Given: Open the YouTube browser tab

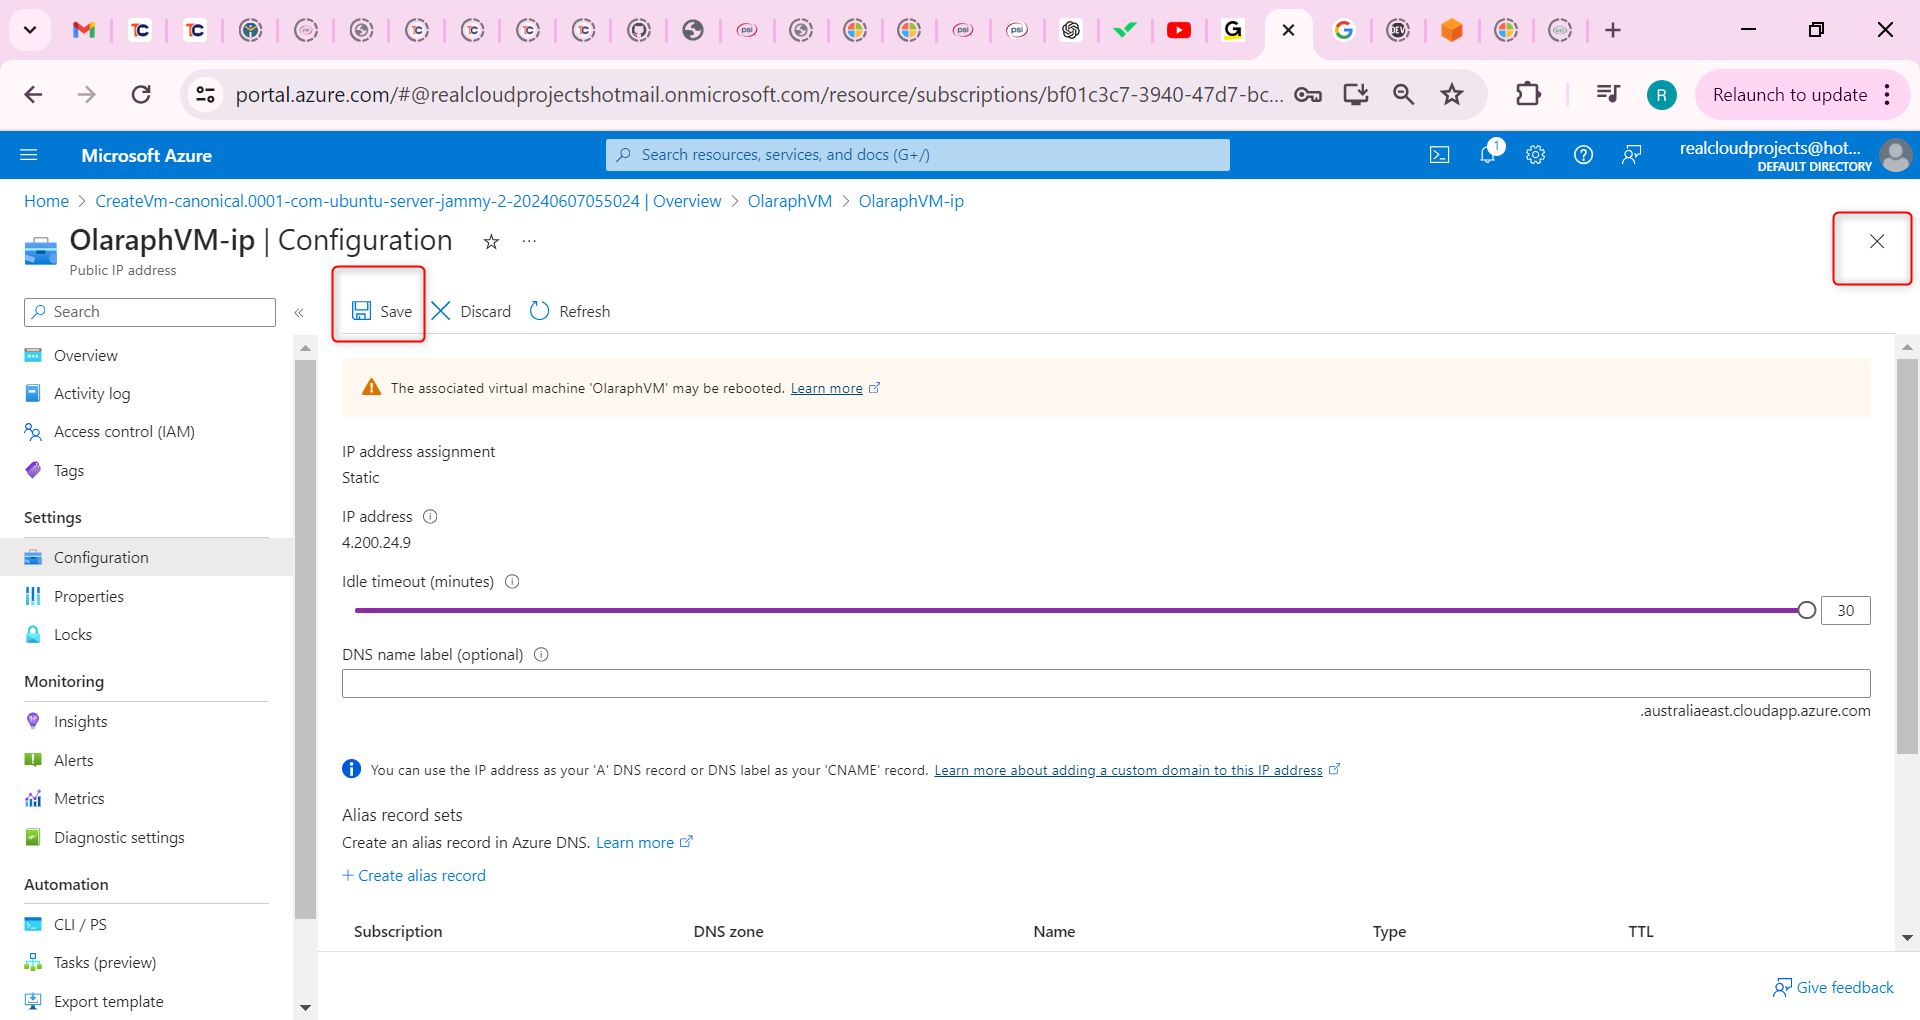Looking at the screenshot, I should [1179, 30].
